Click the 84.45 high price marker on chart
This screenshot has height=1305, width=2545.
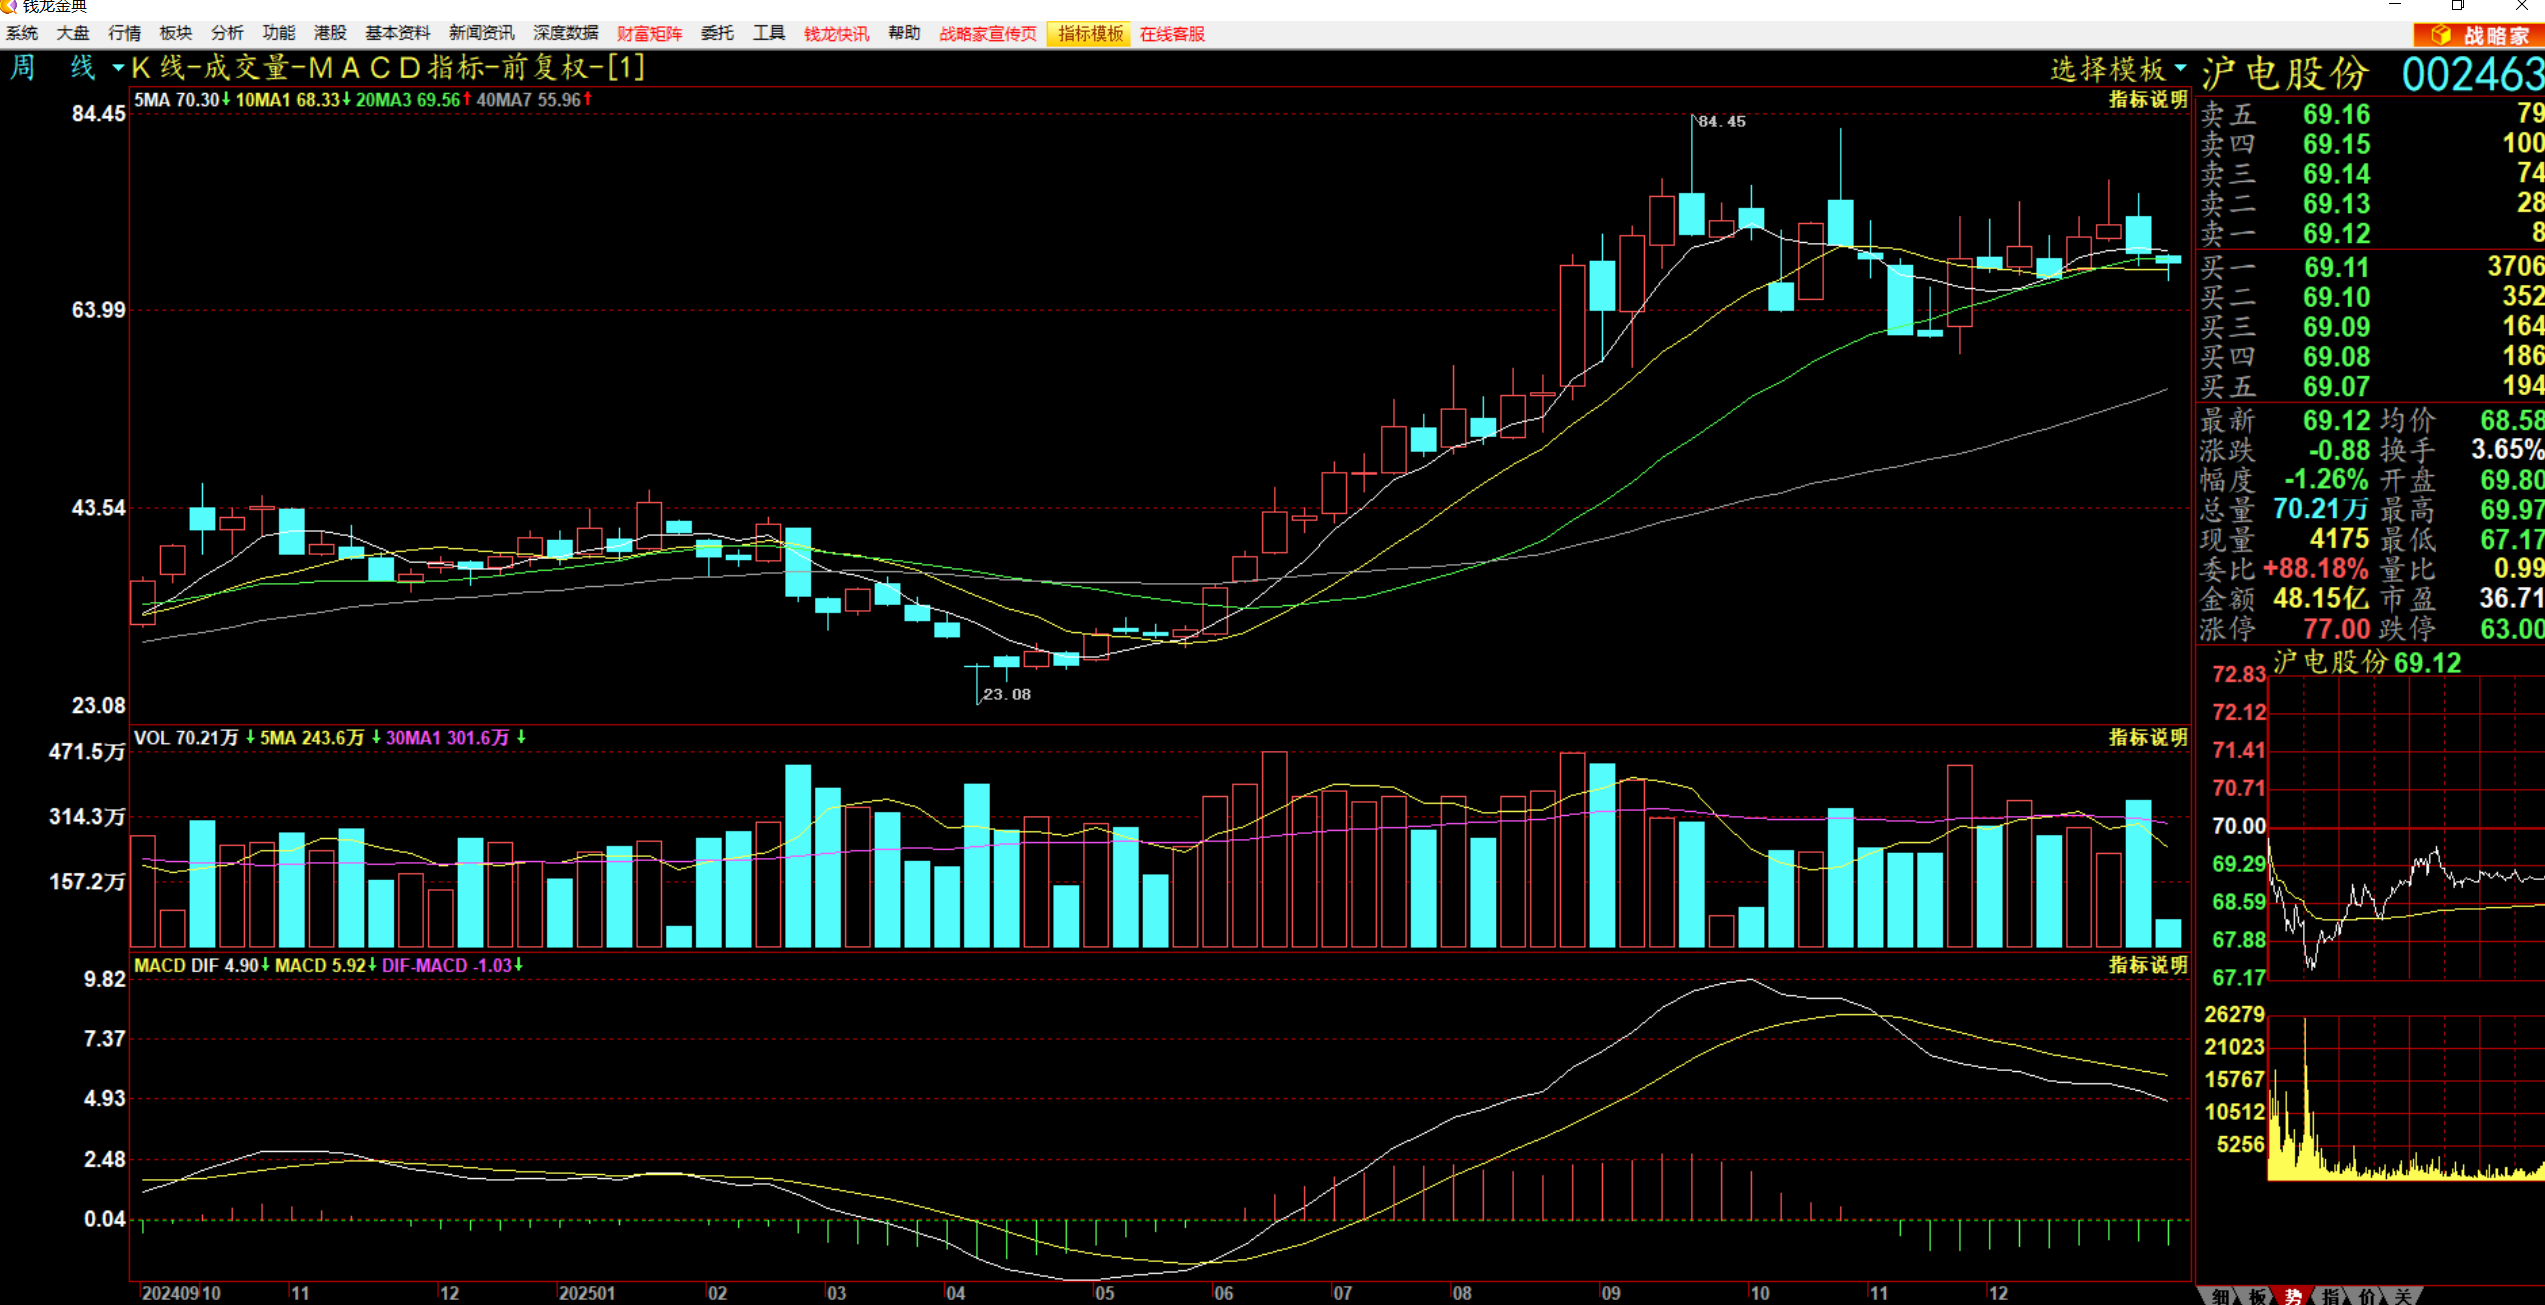1722,122
